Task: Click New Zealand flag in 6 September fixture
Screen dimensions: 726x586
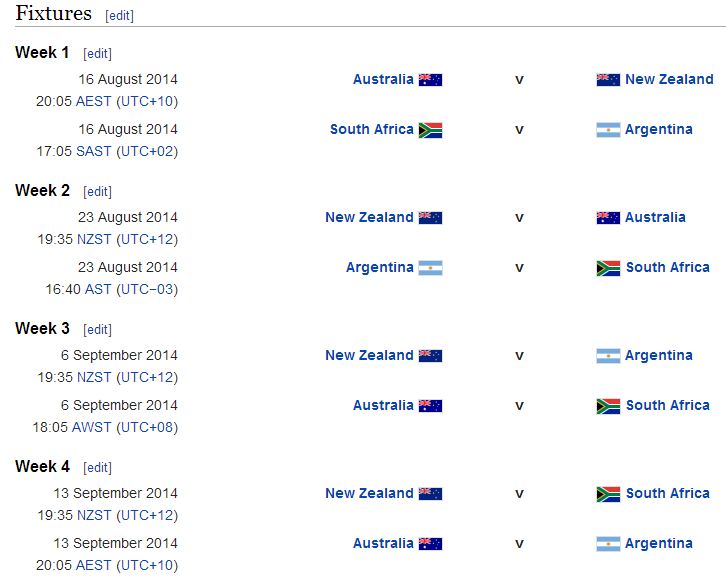Action: point(430,355)
